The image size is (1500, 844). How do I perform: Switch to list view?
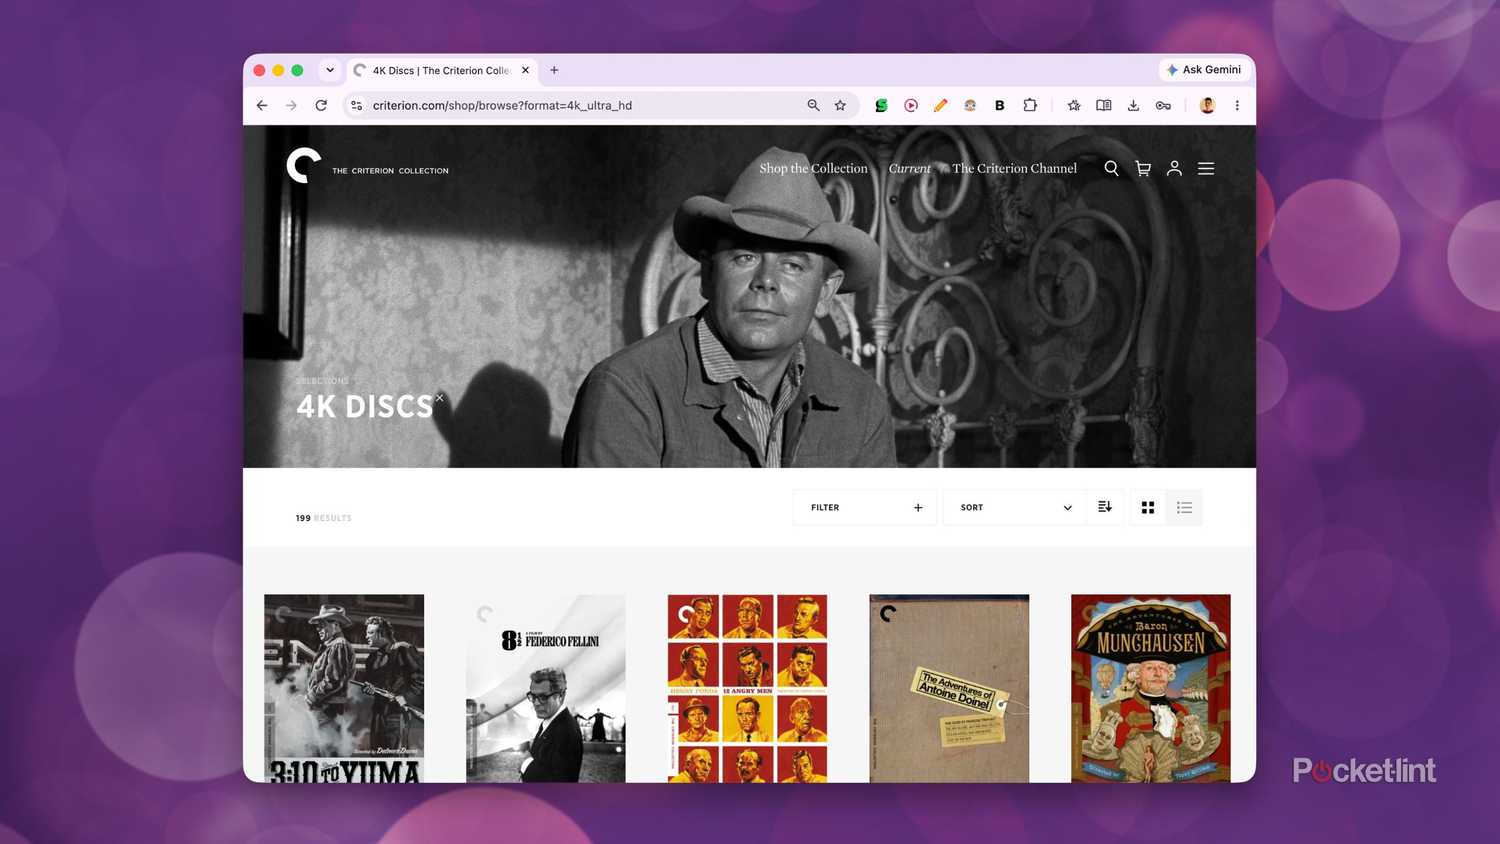point(1184,508)
